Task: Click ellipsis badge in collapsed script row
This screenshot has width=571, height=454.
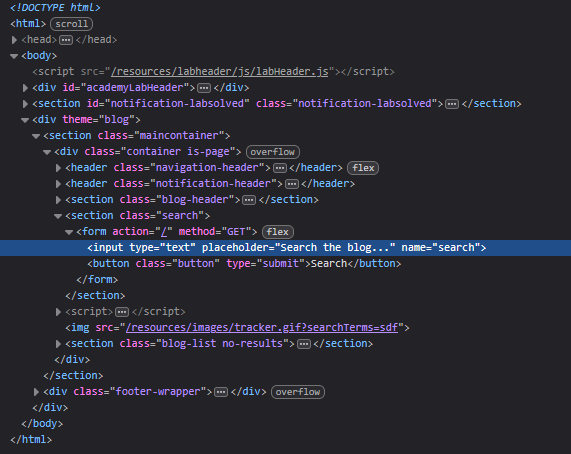Action: coord(122,312)
